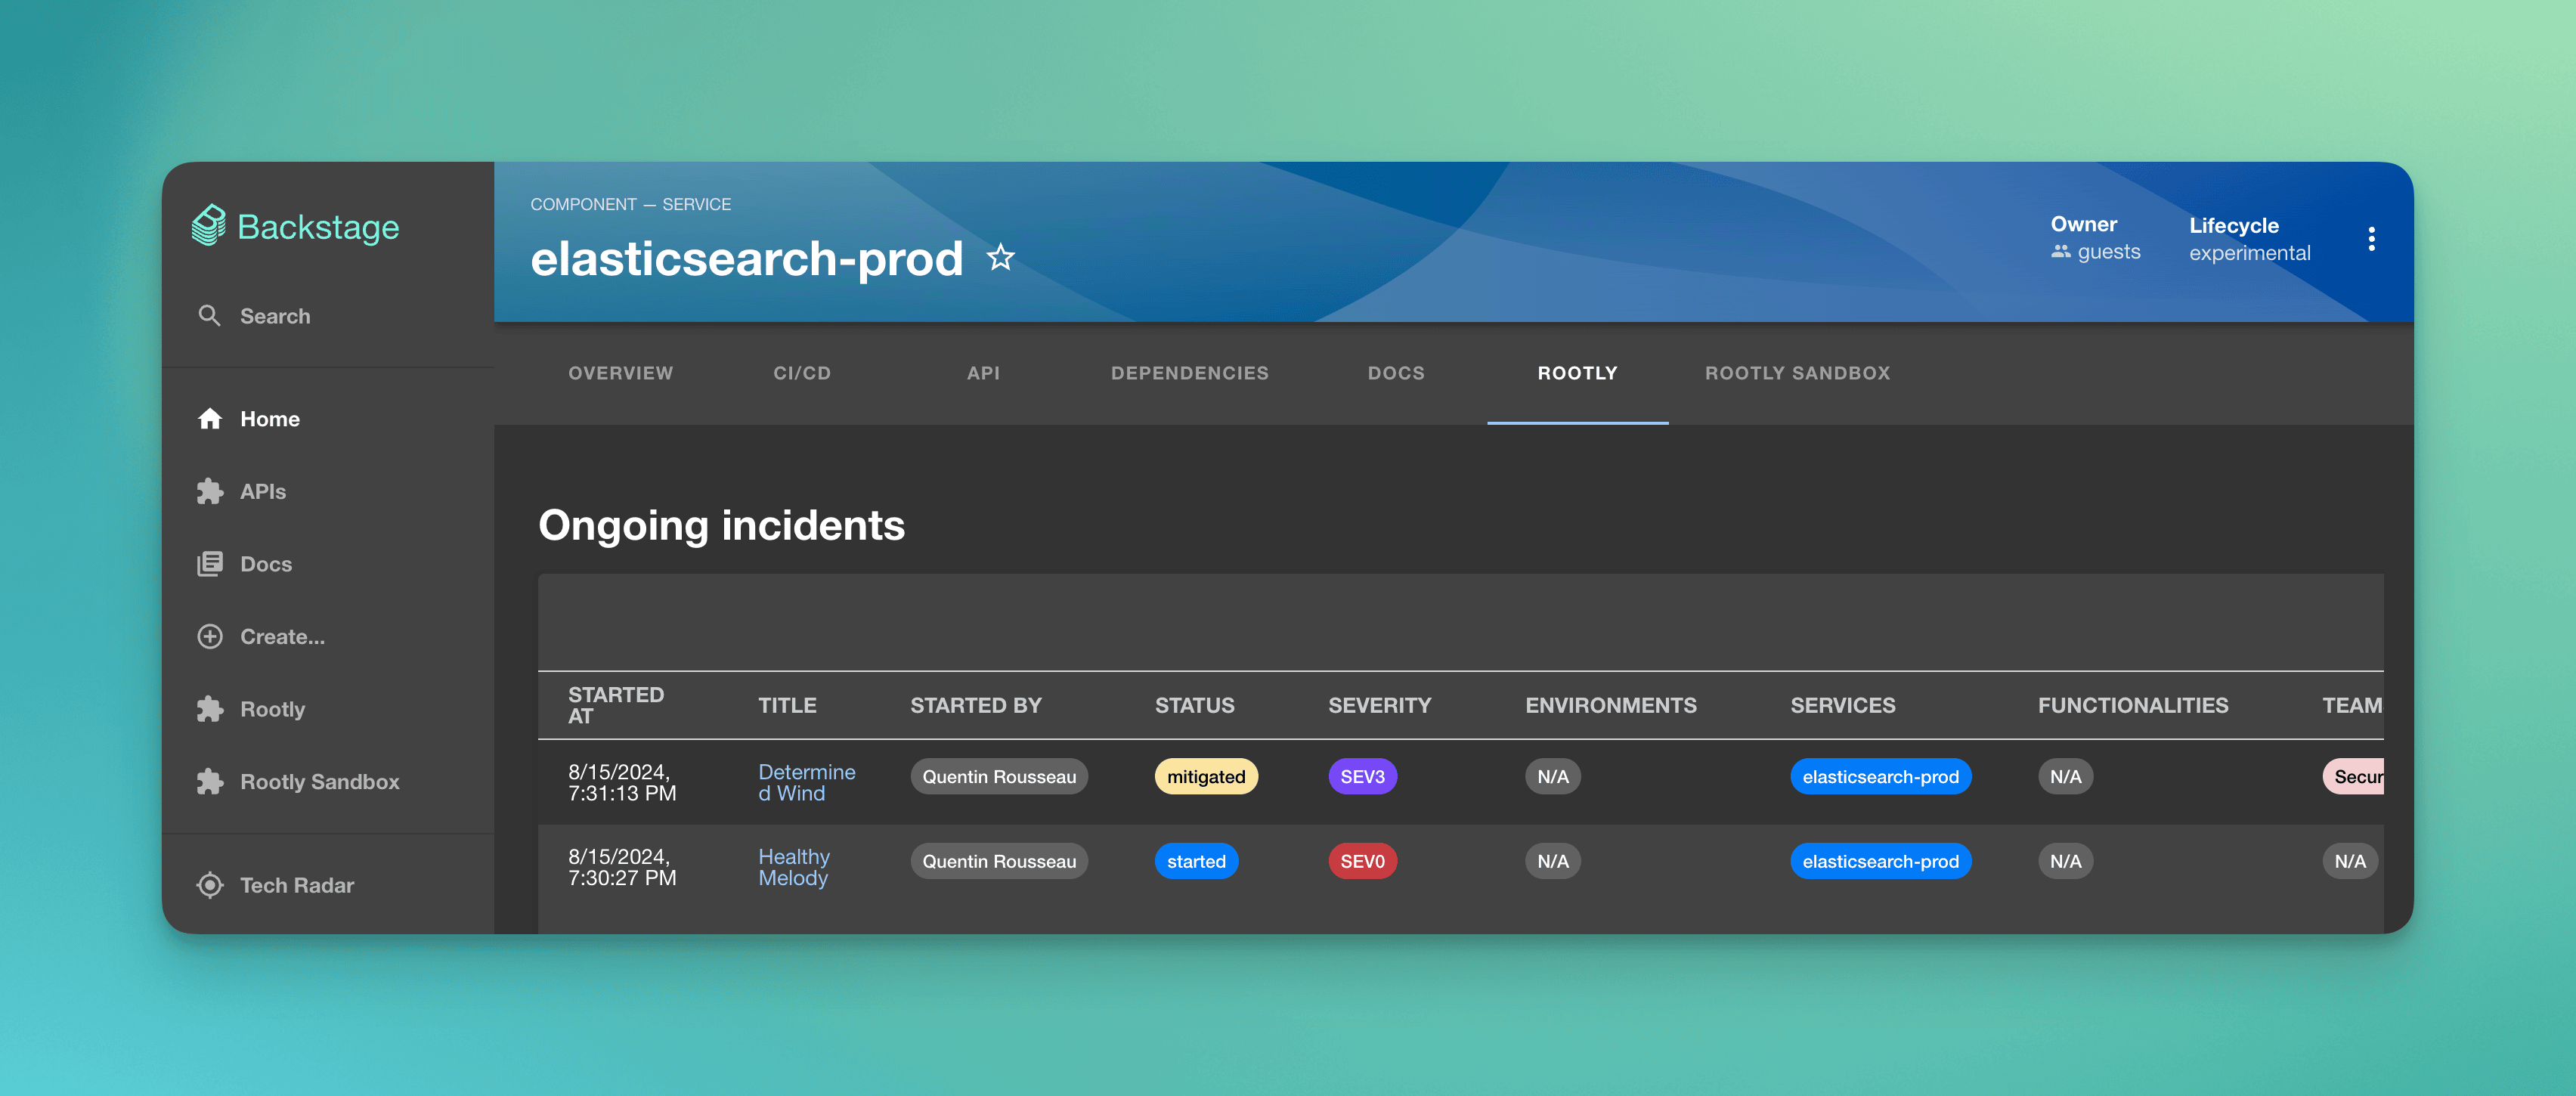Open the Dependencies tab
2576x1096 pixels.
click(x=1189, y=373)
